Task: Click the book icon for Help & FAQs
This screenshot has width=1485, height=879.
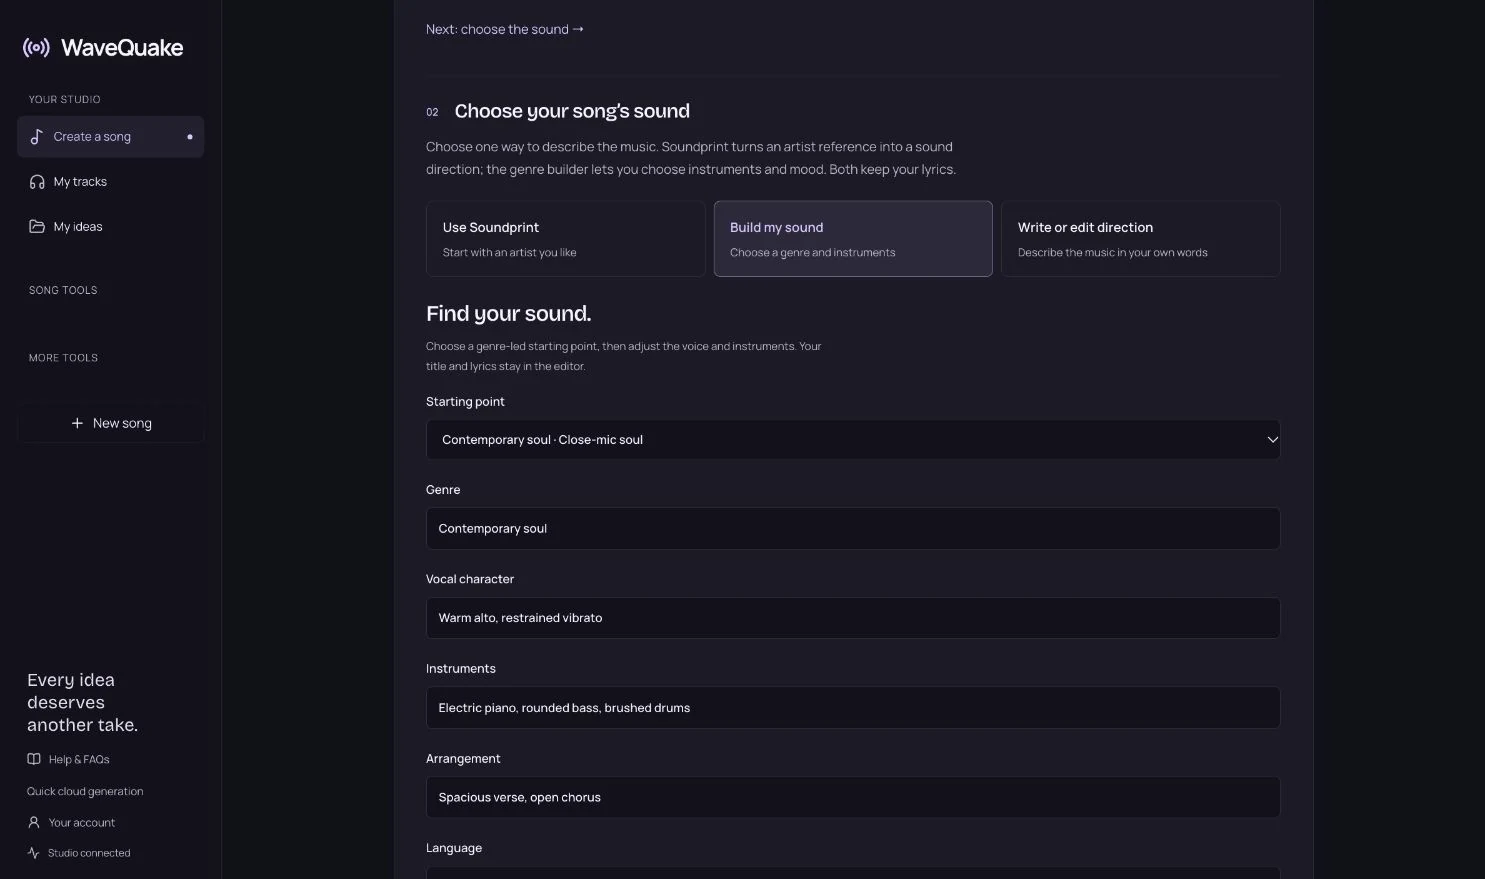Action: tap(34, 759)
